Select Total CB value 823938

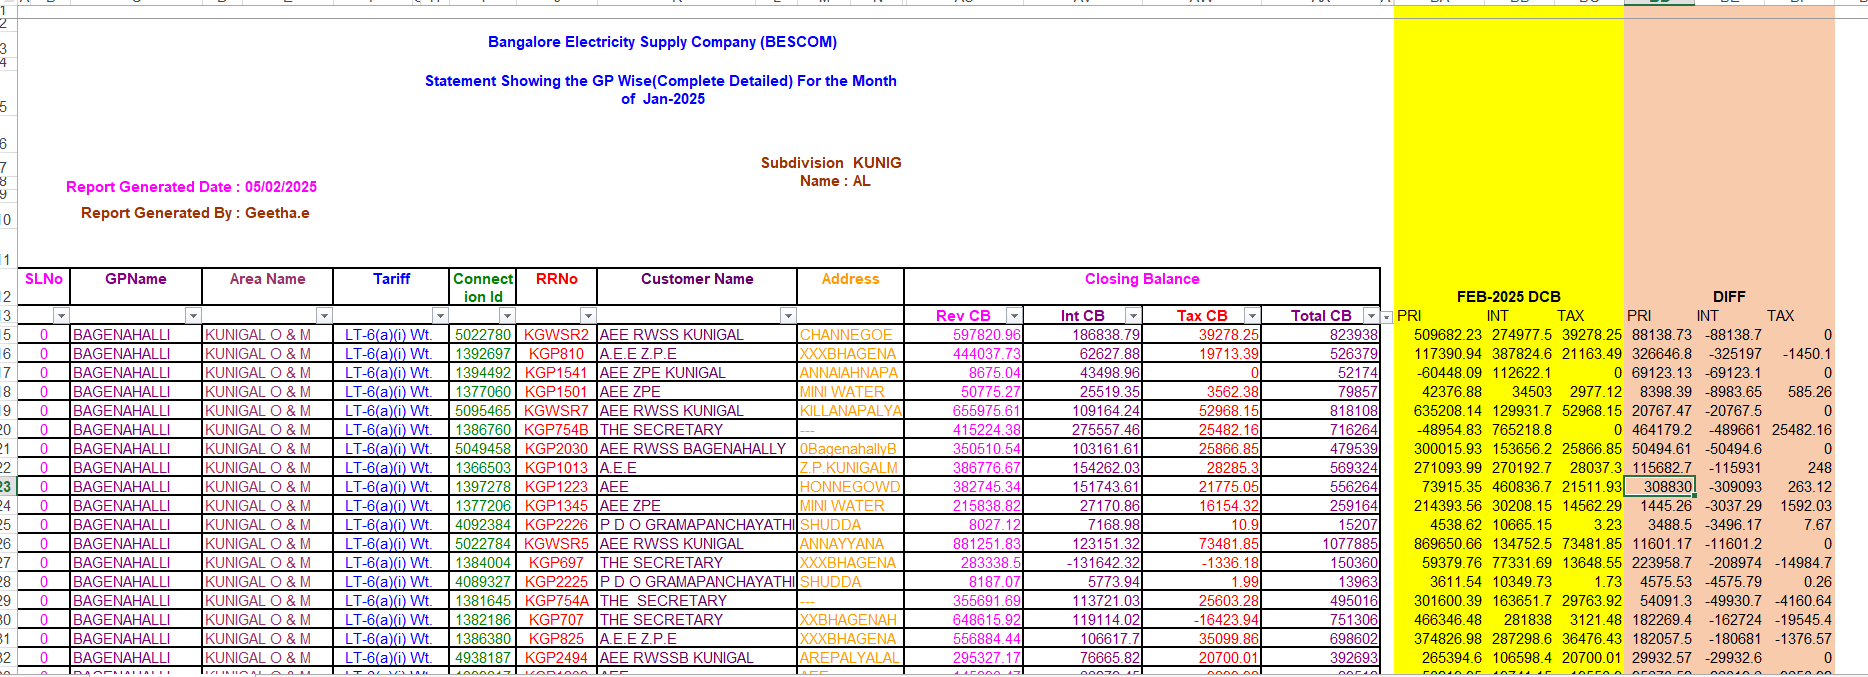[x=1321, y=335]
